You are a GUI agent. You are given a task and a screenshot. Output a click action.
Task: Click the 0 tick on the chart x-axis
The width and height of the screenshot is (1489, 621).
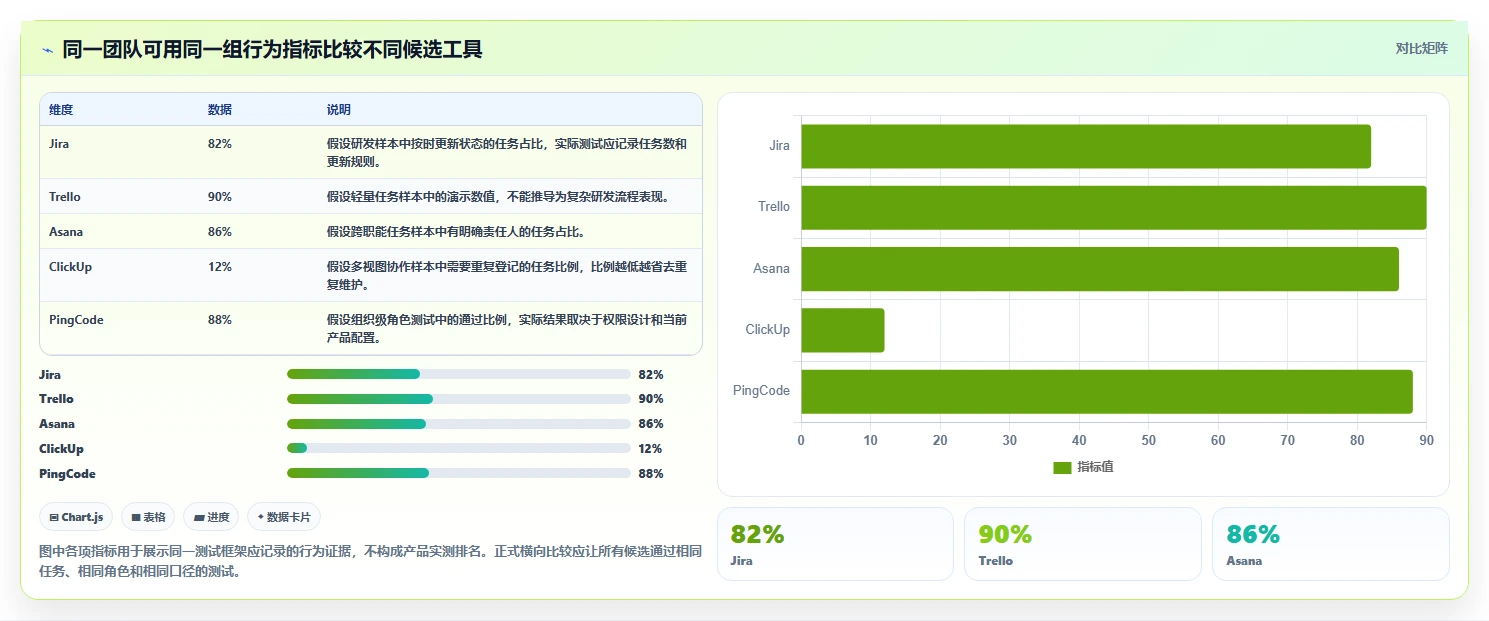801,440
